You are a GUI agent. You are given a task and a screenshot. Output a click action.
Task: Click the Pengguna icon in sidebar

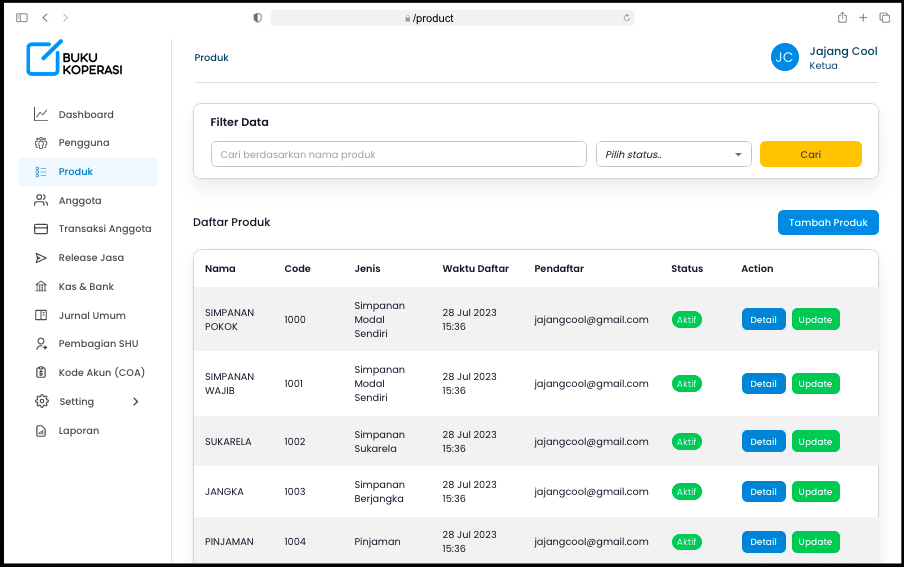coord(41,143)
